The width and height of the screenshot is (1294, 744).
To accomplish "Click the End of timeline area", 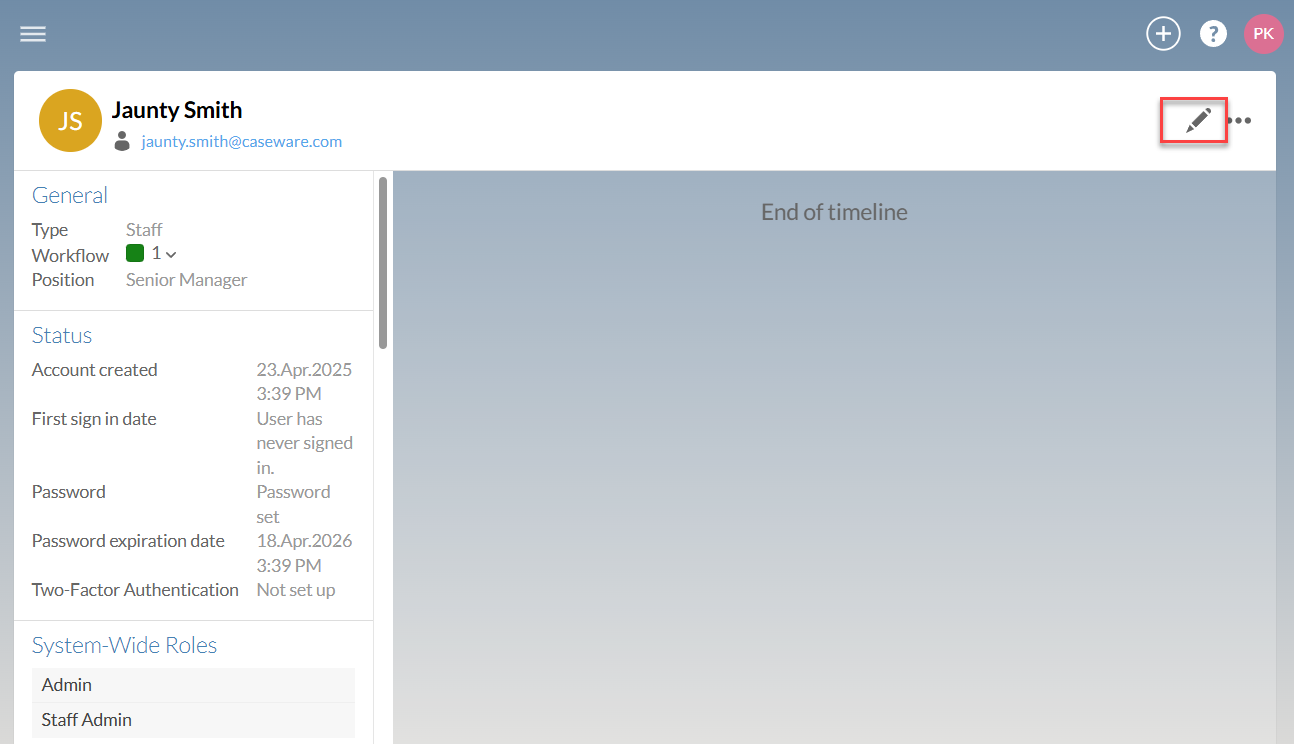I will click(833, 212).
